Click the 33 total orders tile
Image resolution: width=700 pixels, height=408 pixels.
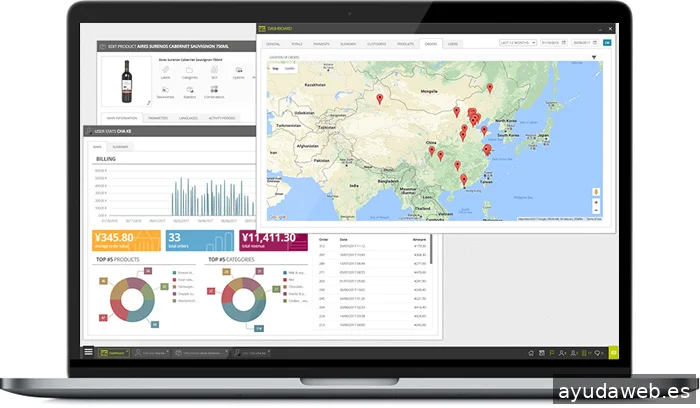point(200,240)
